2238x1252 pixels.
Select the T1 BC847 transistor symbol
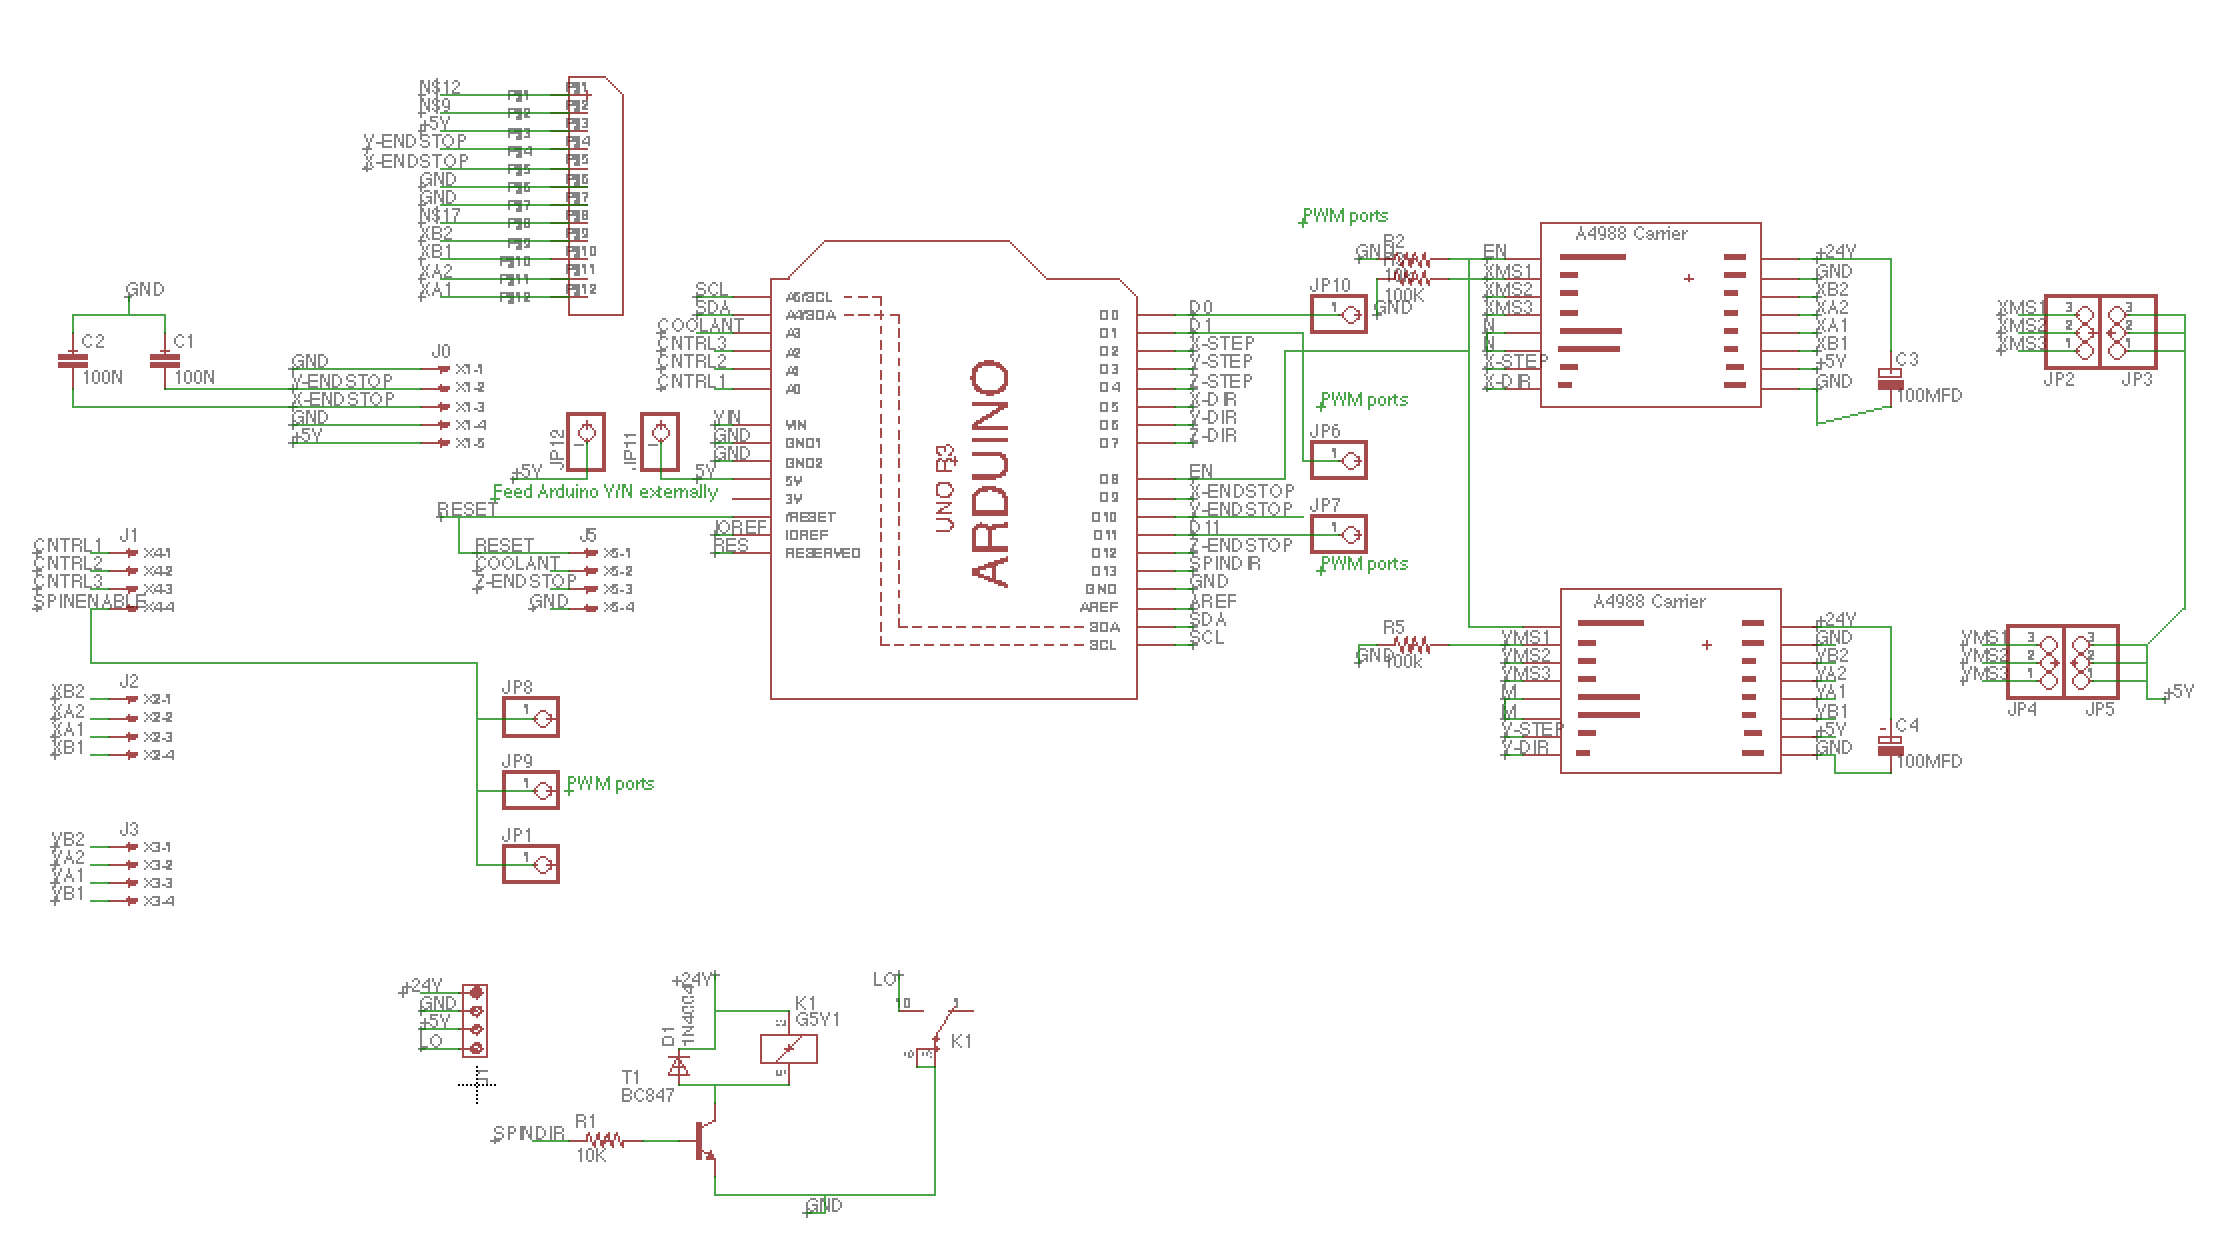tap(707, 1140)
